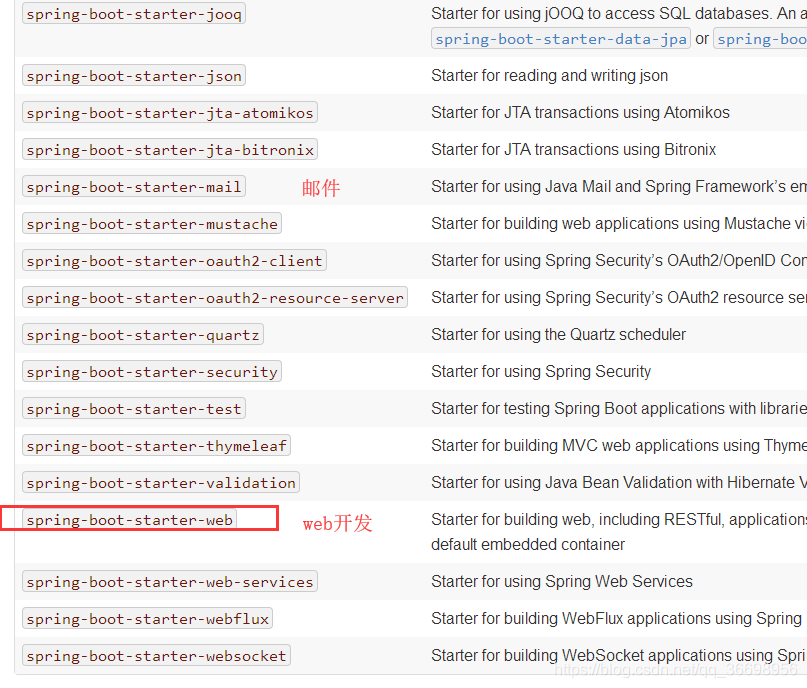Click 'Starter for reading and writing json' description
Image resolution: width=807 pixels, height=688 pixels.
(x=550, y=76)
